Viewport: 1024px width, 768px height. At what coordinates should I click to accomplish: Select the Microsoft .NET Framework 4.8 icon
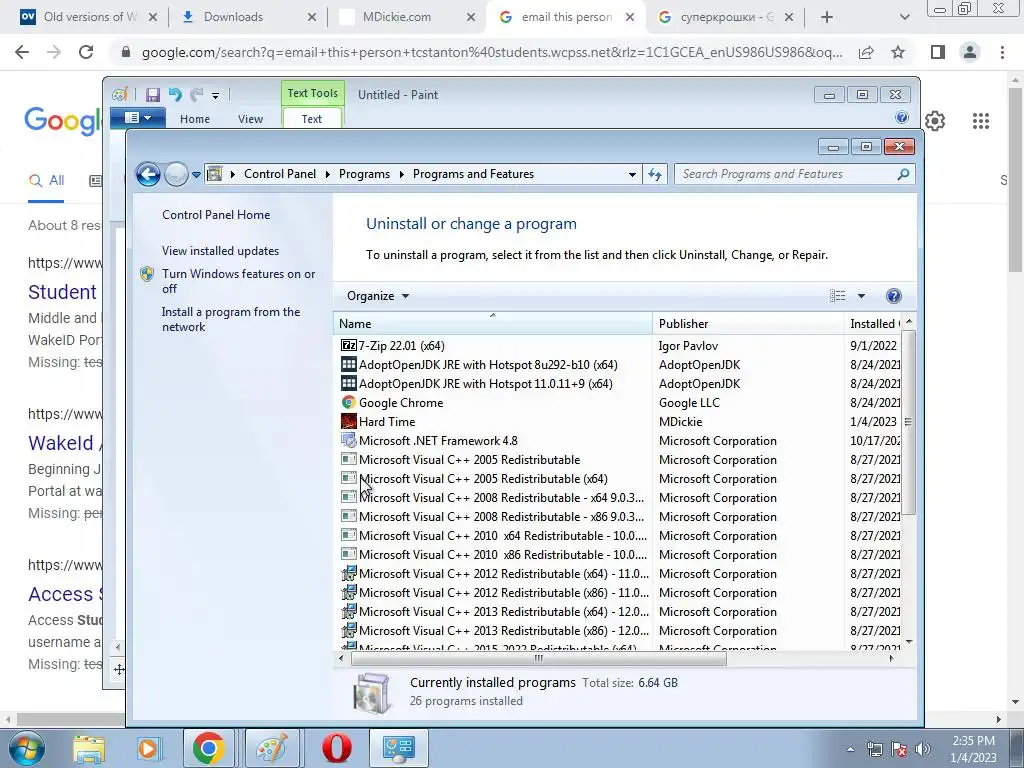[349, 440]
